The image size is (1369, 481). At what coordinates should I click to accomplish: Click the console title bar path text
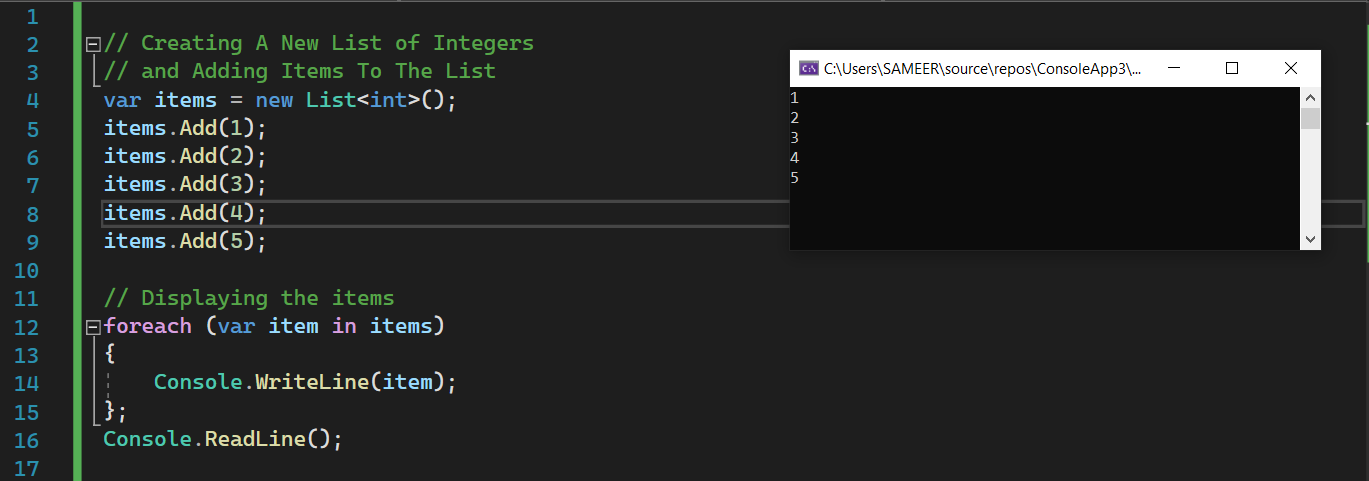(x=982, y=69)
